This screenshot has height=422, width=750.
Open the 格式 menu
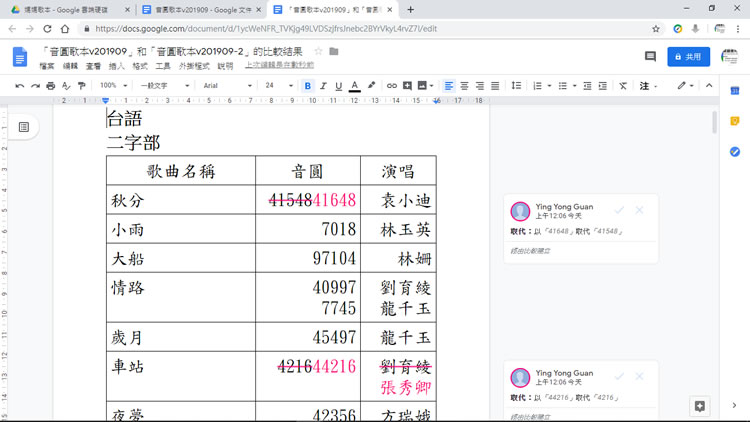pyautogui.click(x=140, y=66)
